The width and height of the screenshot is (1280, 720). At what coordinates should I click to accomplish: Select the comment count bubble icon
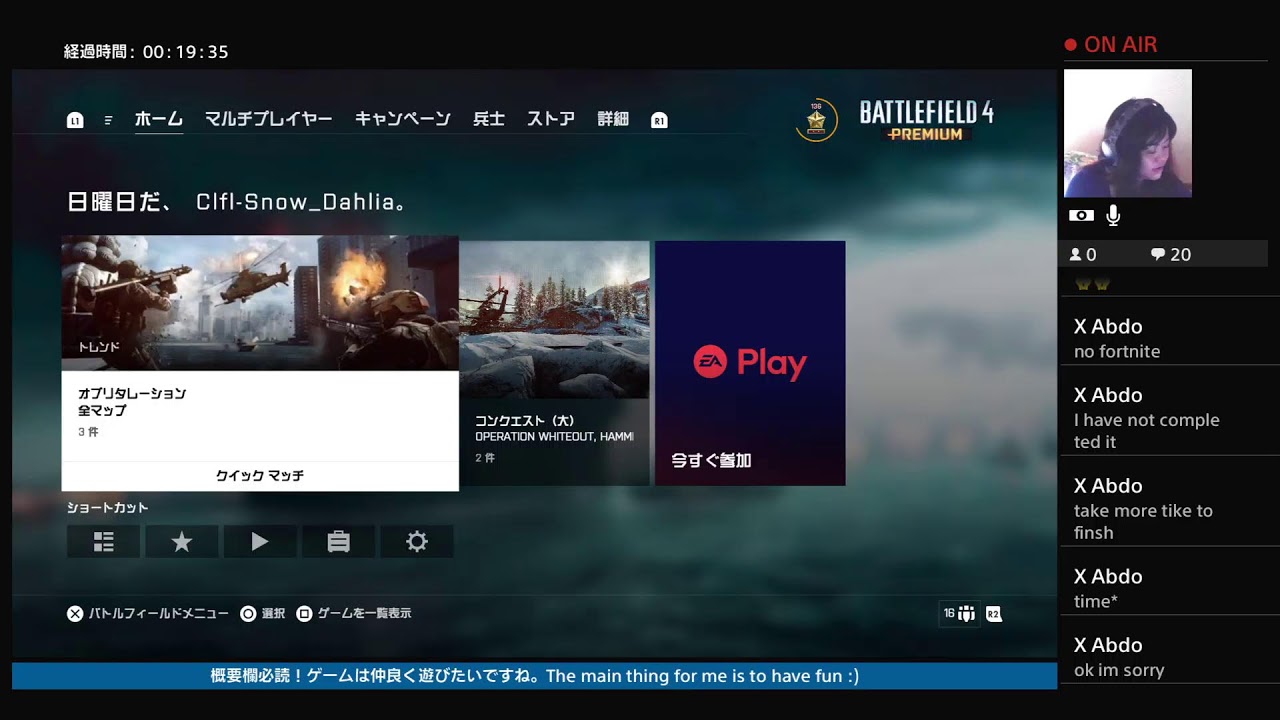pos(1158,255)
